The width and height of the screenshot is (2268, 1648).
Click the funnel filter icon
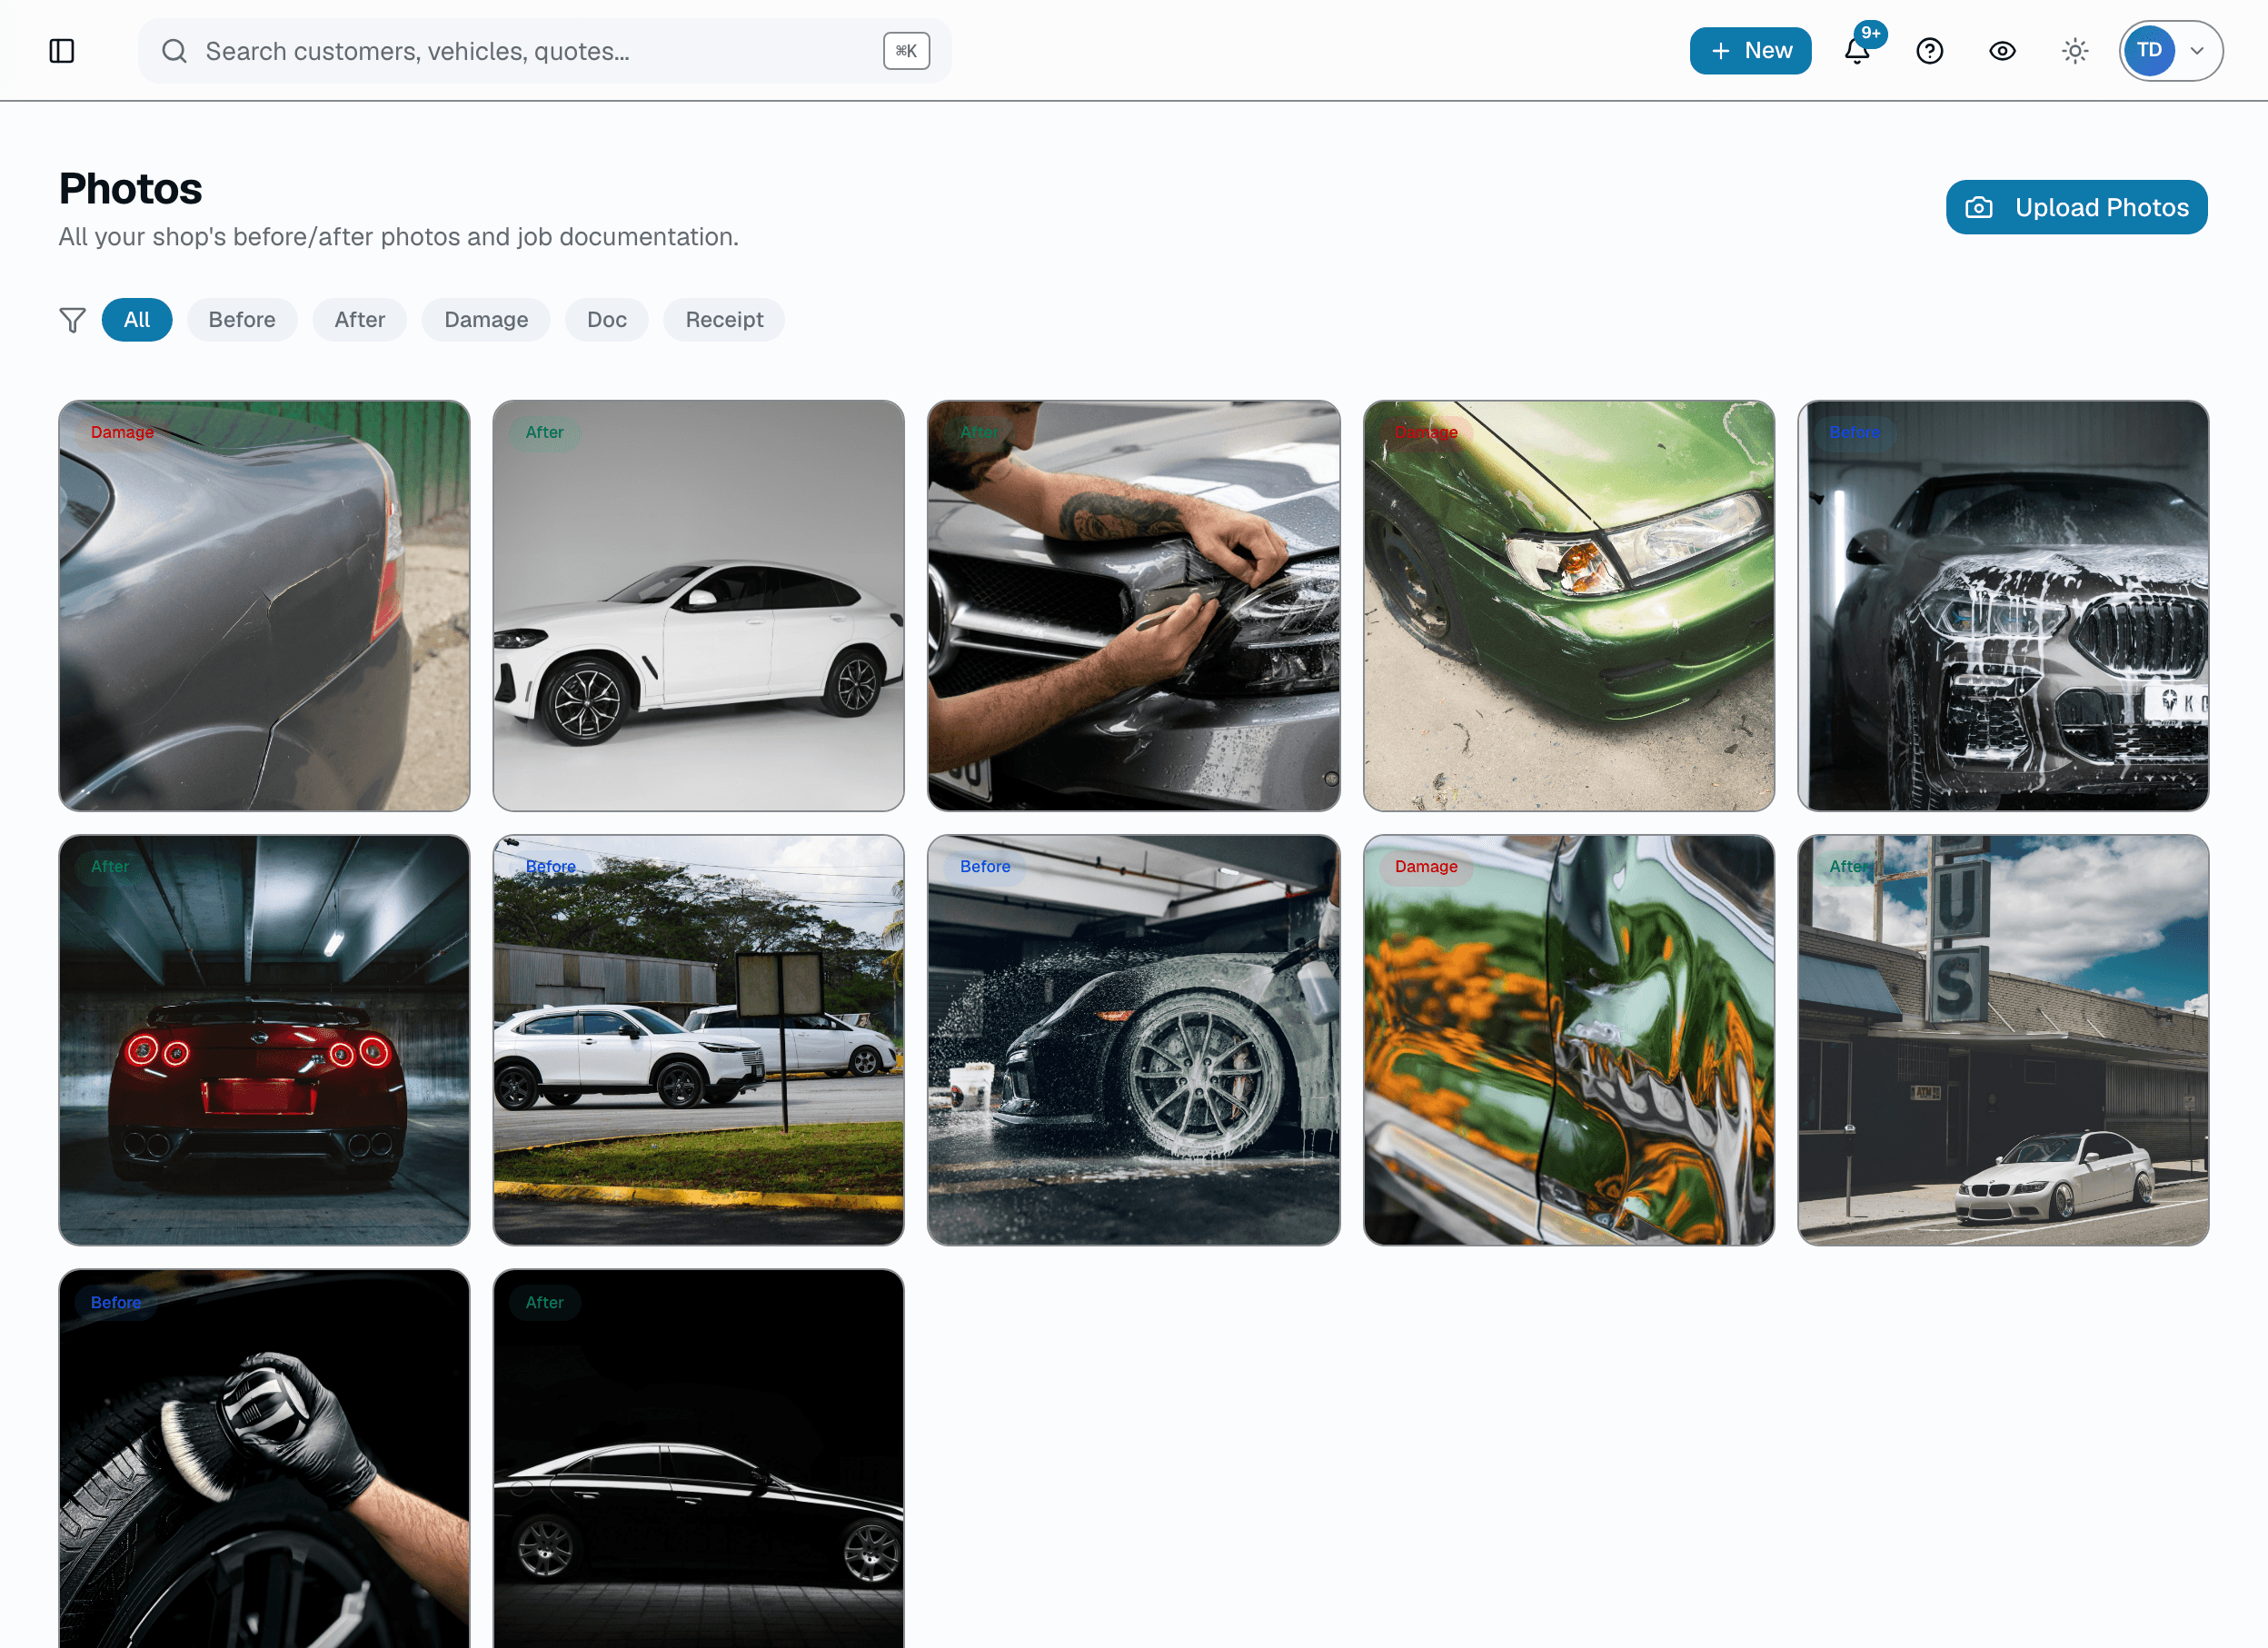click(72, 320)
